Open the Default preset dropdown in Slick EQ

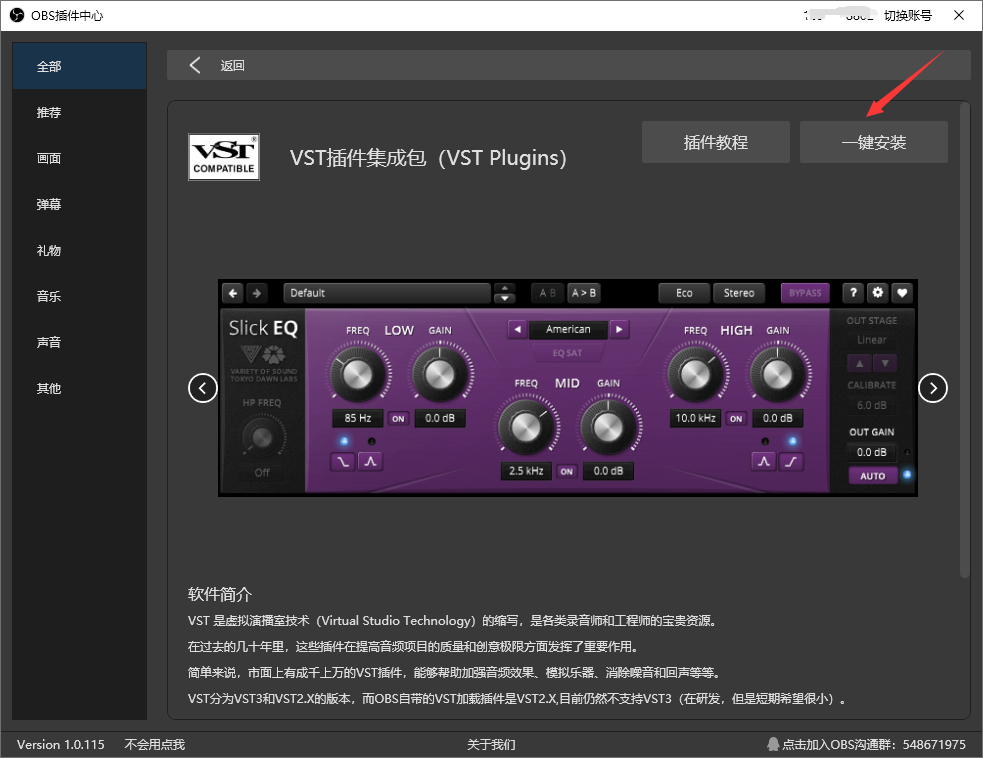[x=387, y=293]
